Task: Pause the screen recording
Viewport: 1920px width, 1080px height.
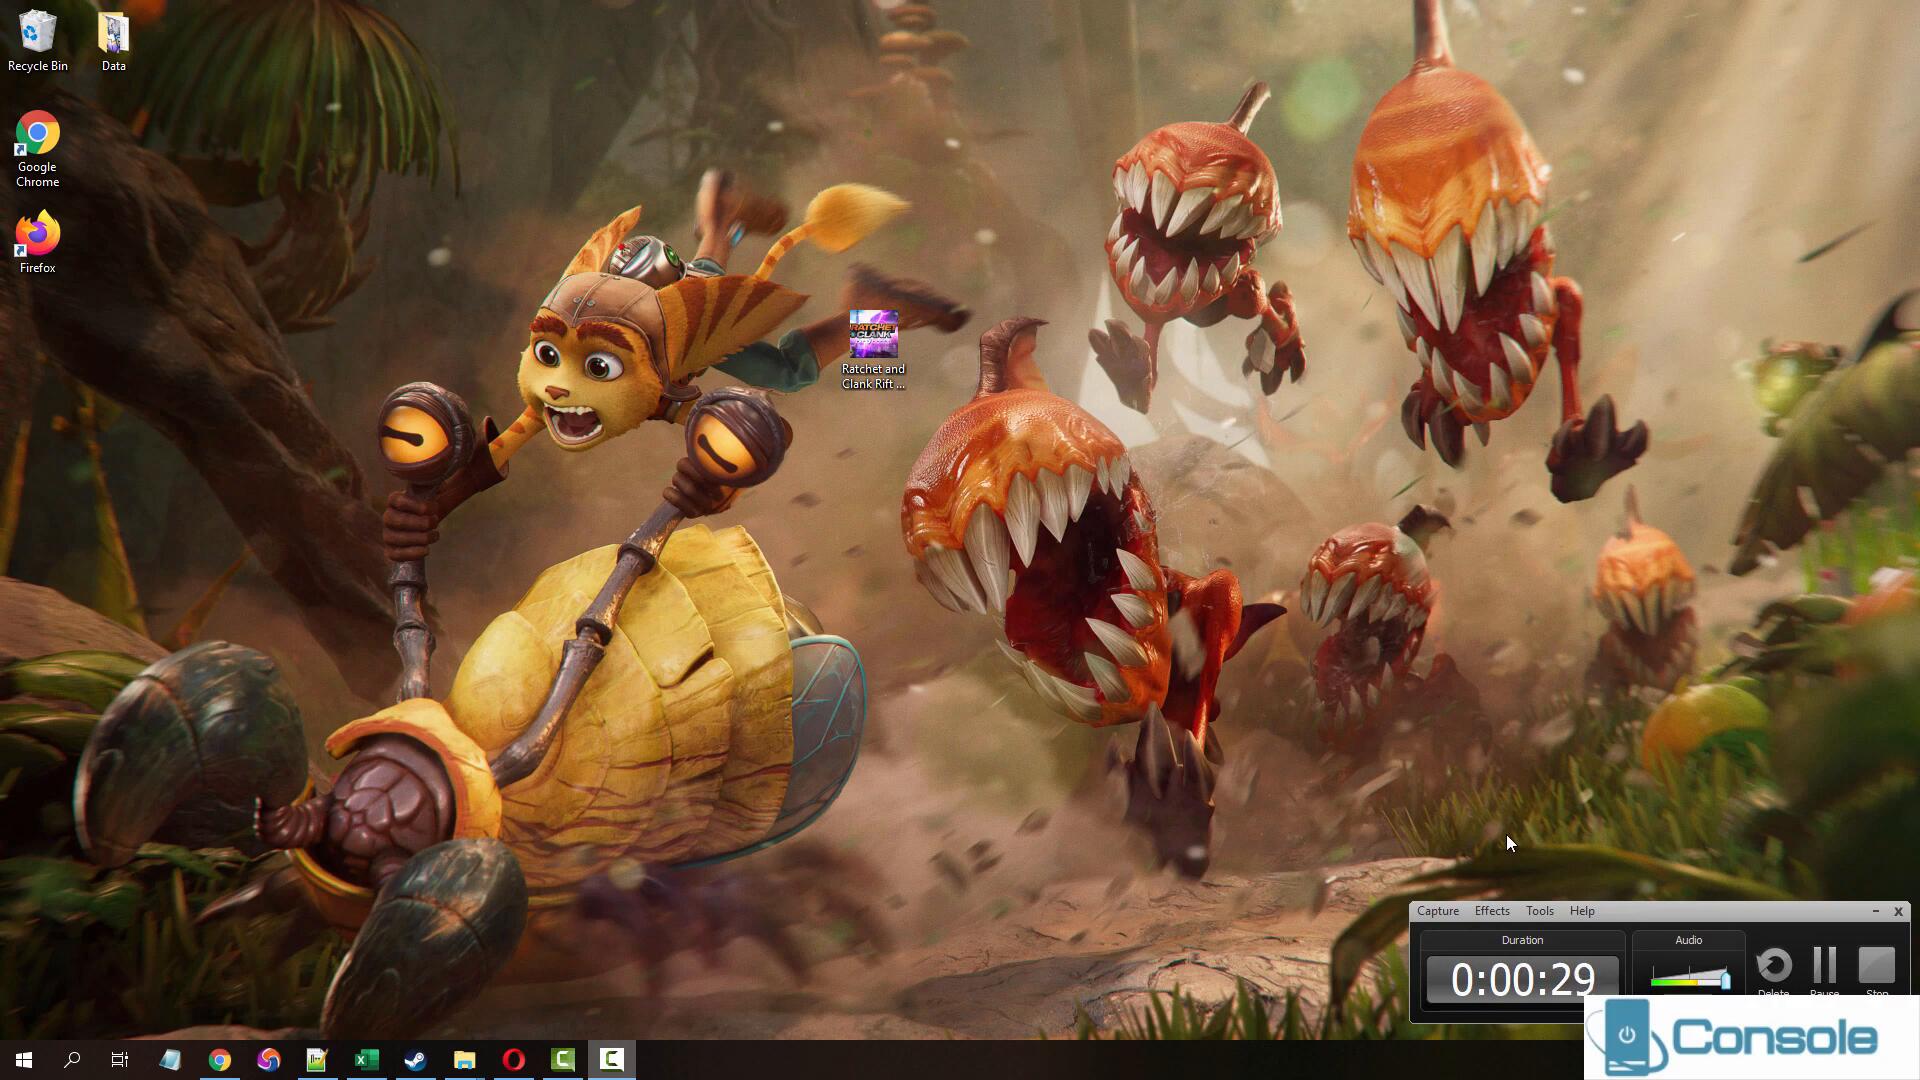Action: [x=1824, y=967]
